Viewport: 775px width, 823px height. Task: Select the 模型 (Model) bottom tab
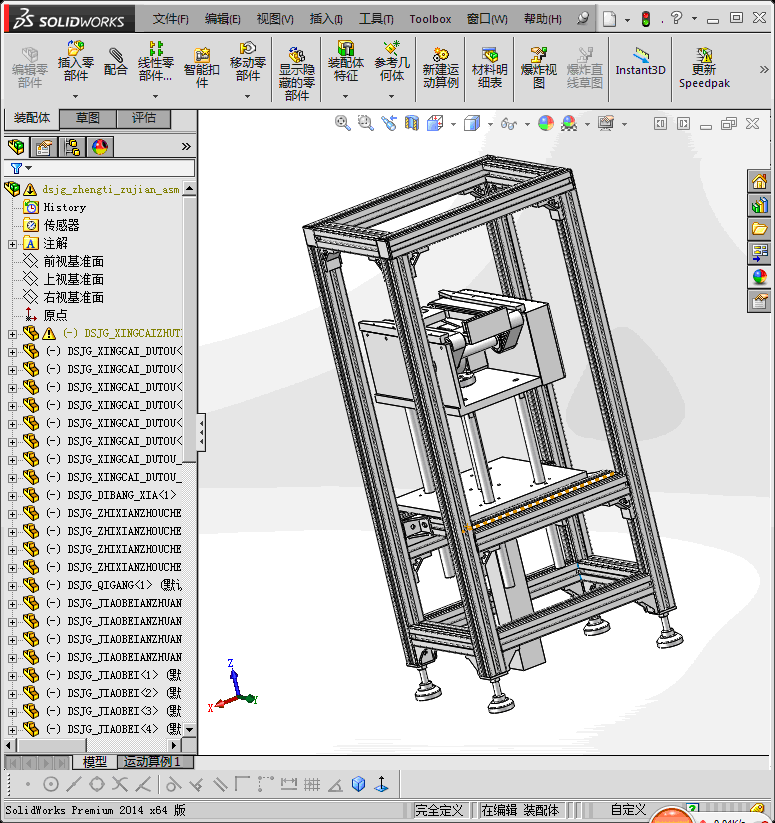click(94, 762)
